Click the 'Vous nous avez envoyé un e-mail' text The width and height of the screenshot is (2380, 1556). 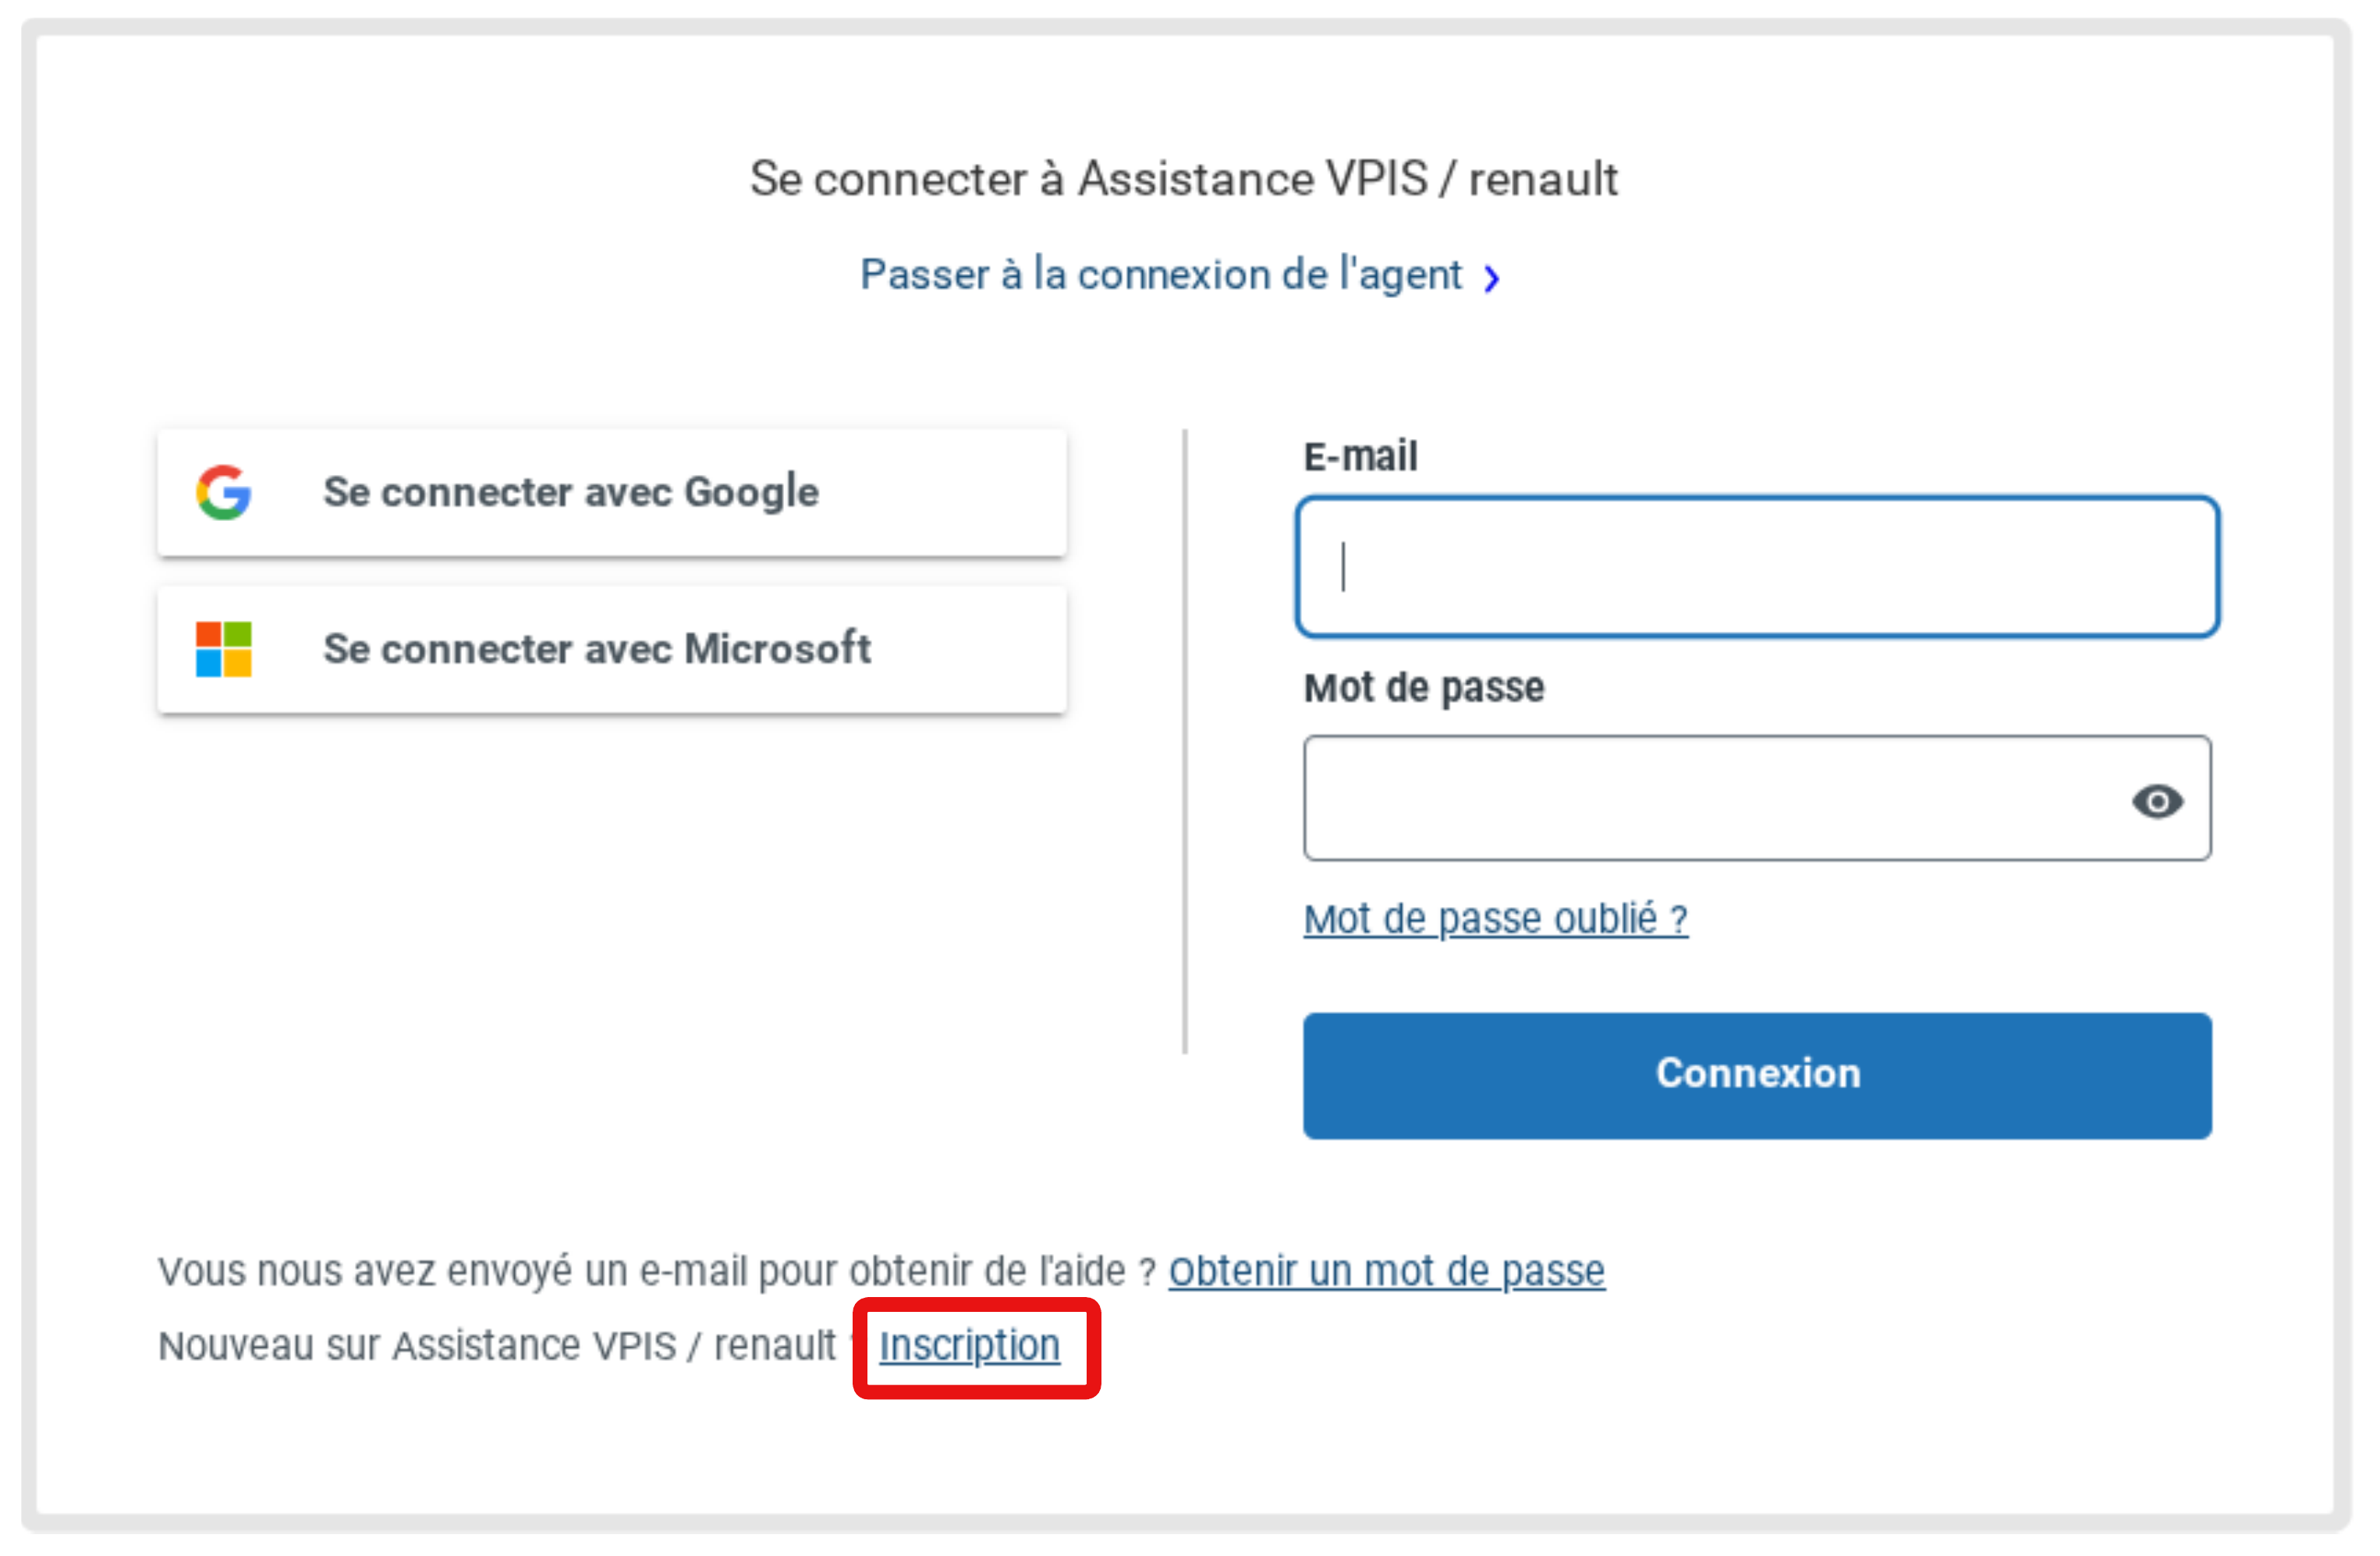coord(656,1272)
